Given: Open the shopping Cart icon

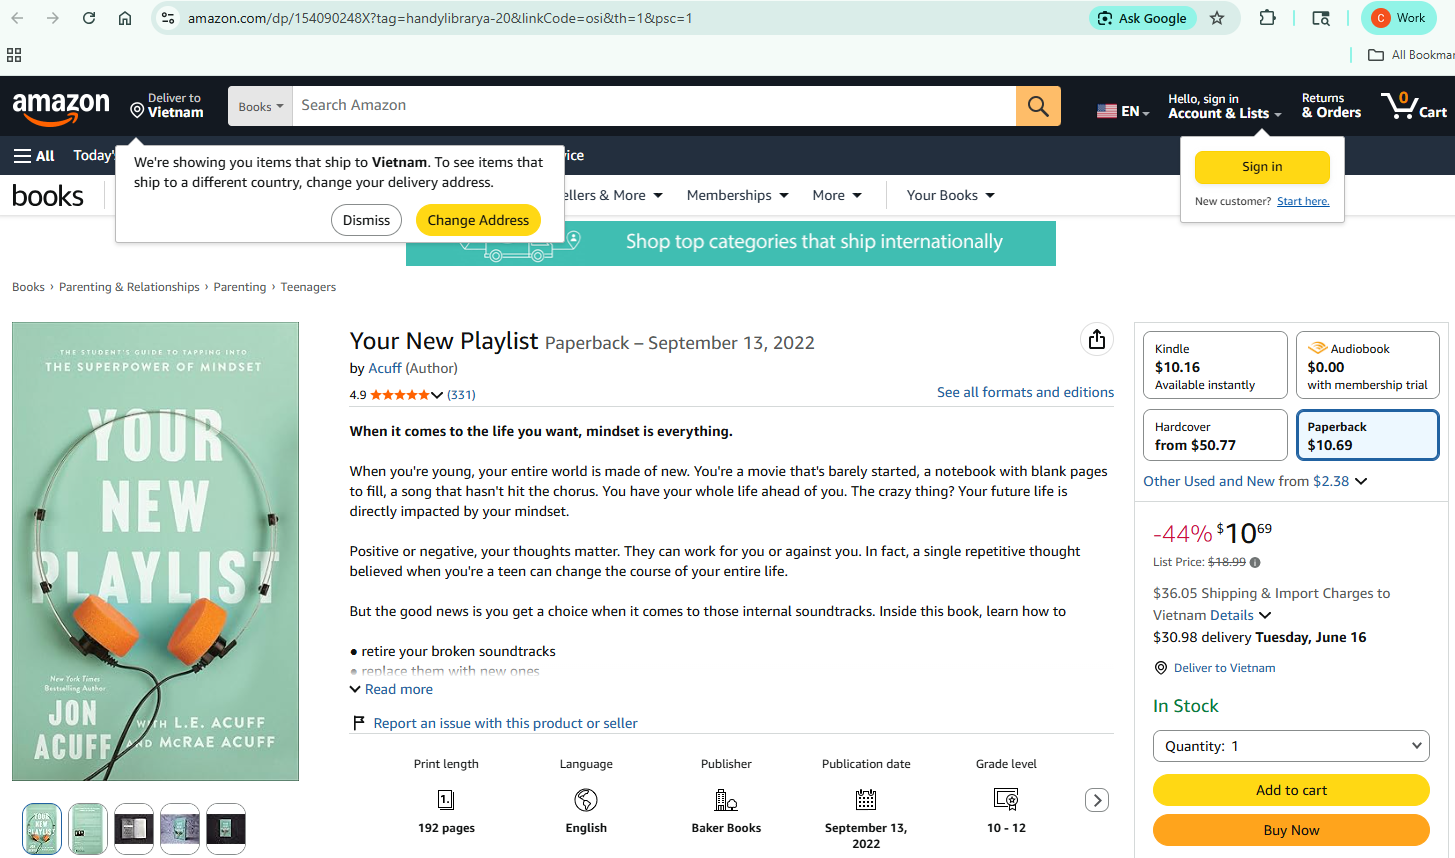Looking at the screenshot, I should tap(1414, 106).
